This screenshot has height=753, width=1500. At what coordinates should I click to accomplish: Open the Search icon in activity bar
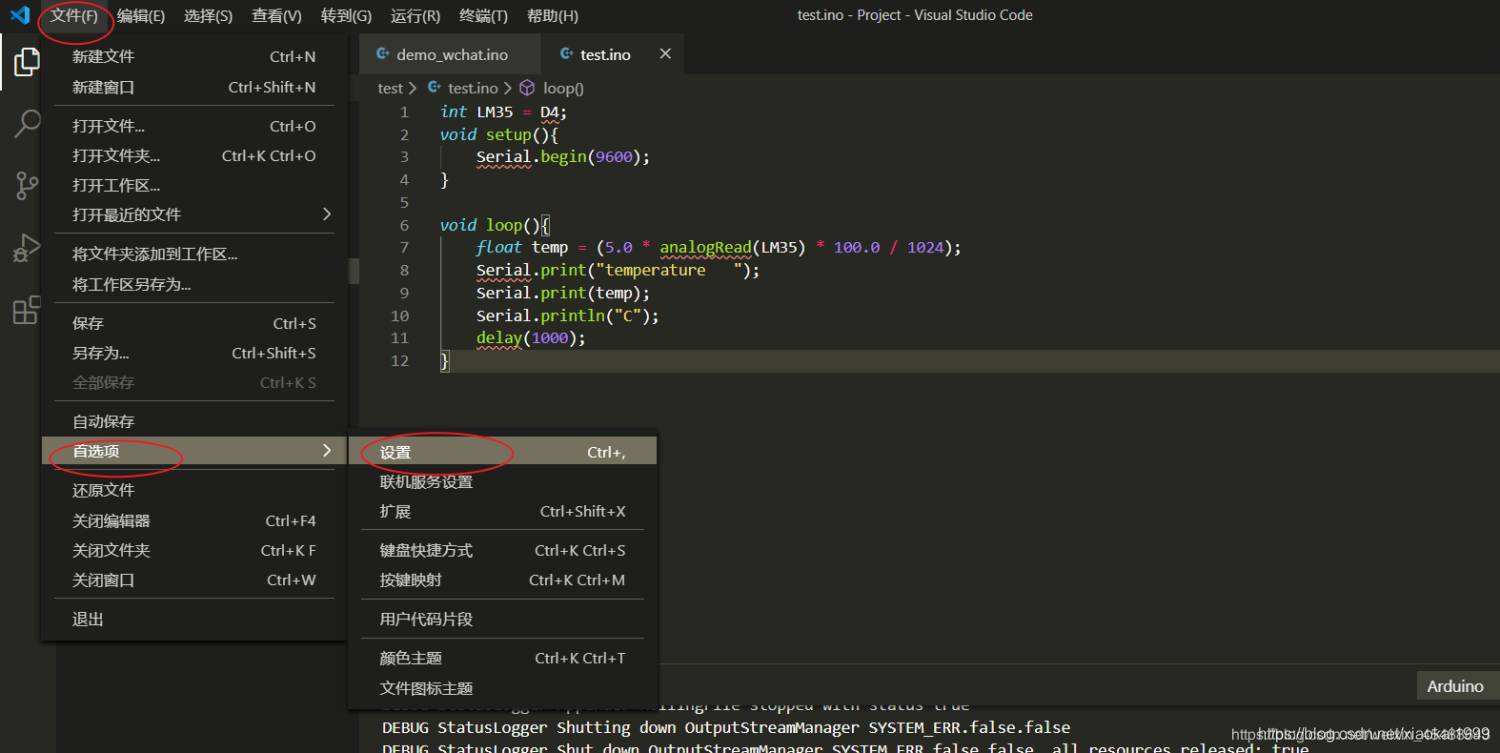click(27, 124)
